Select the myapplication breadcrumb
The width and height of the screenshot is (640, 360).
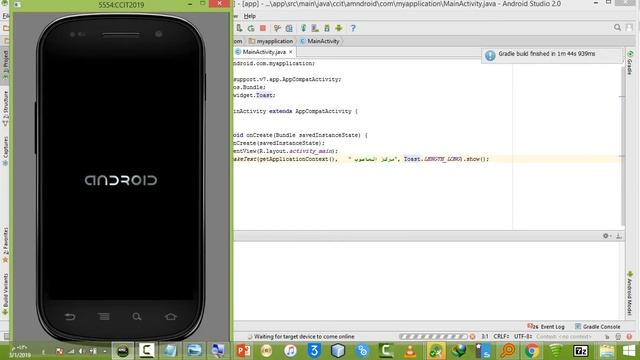click(271, 41)
